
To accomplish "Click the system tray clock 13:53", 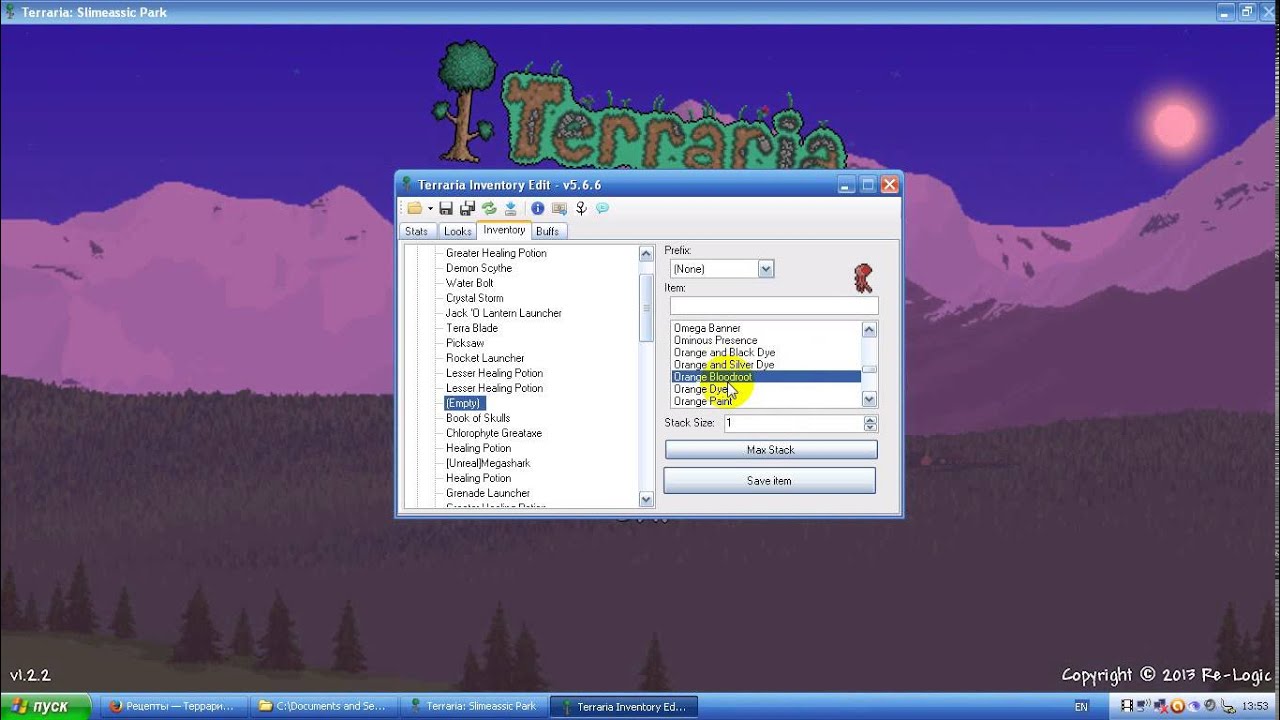I will [x=1254, y=706].
